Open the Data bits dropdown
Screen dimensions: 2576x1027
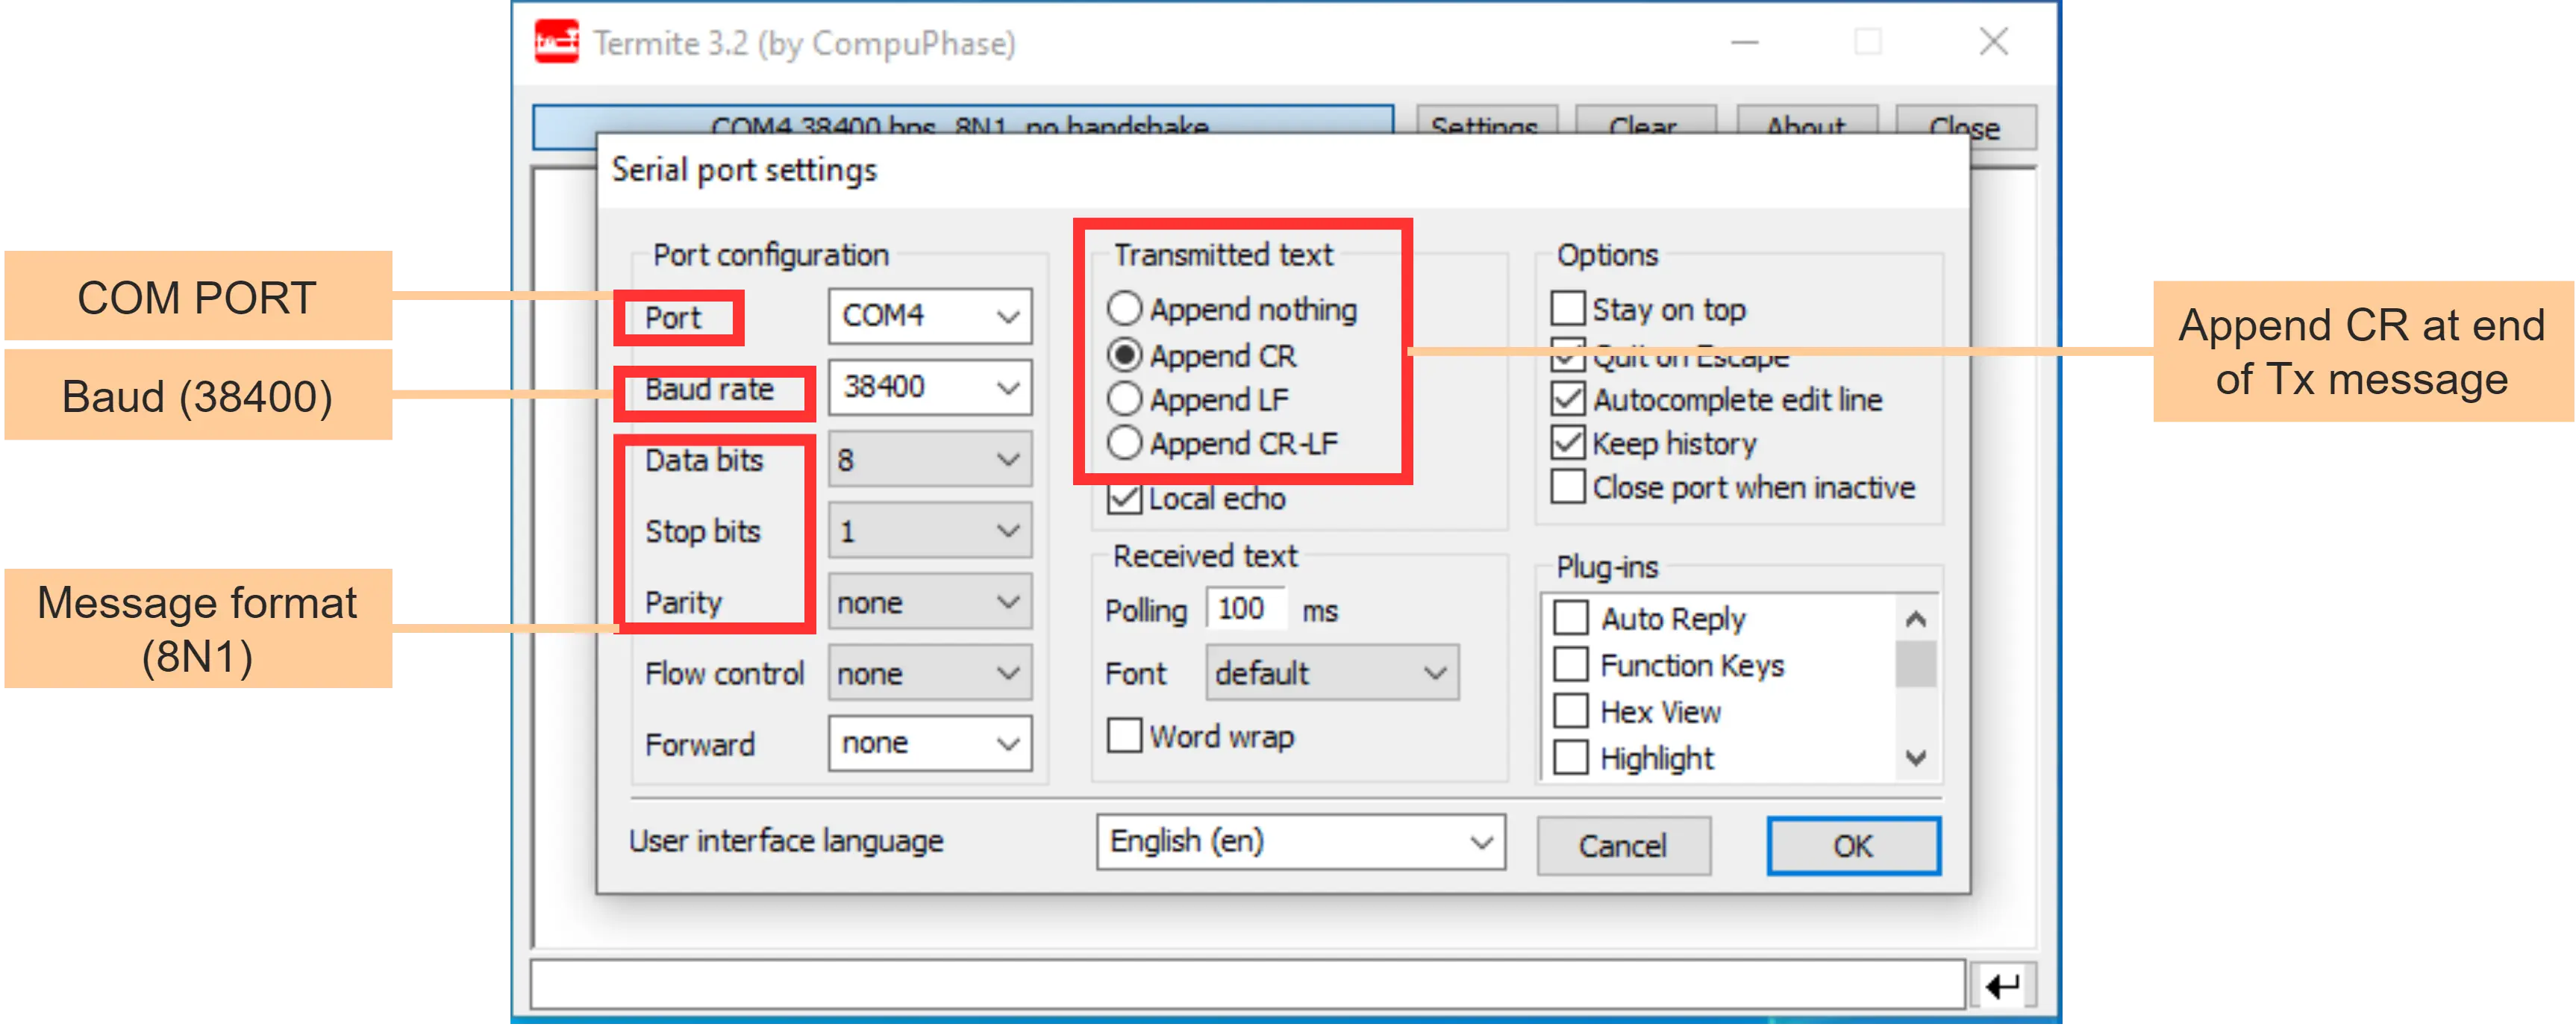(929, 459)
